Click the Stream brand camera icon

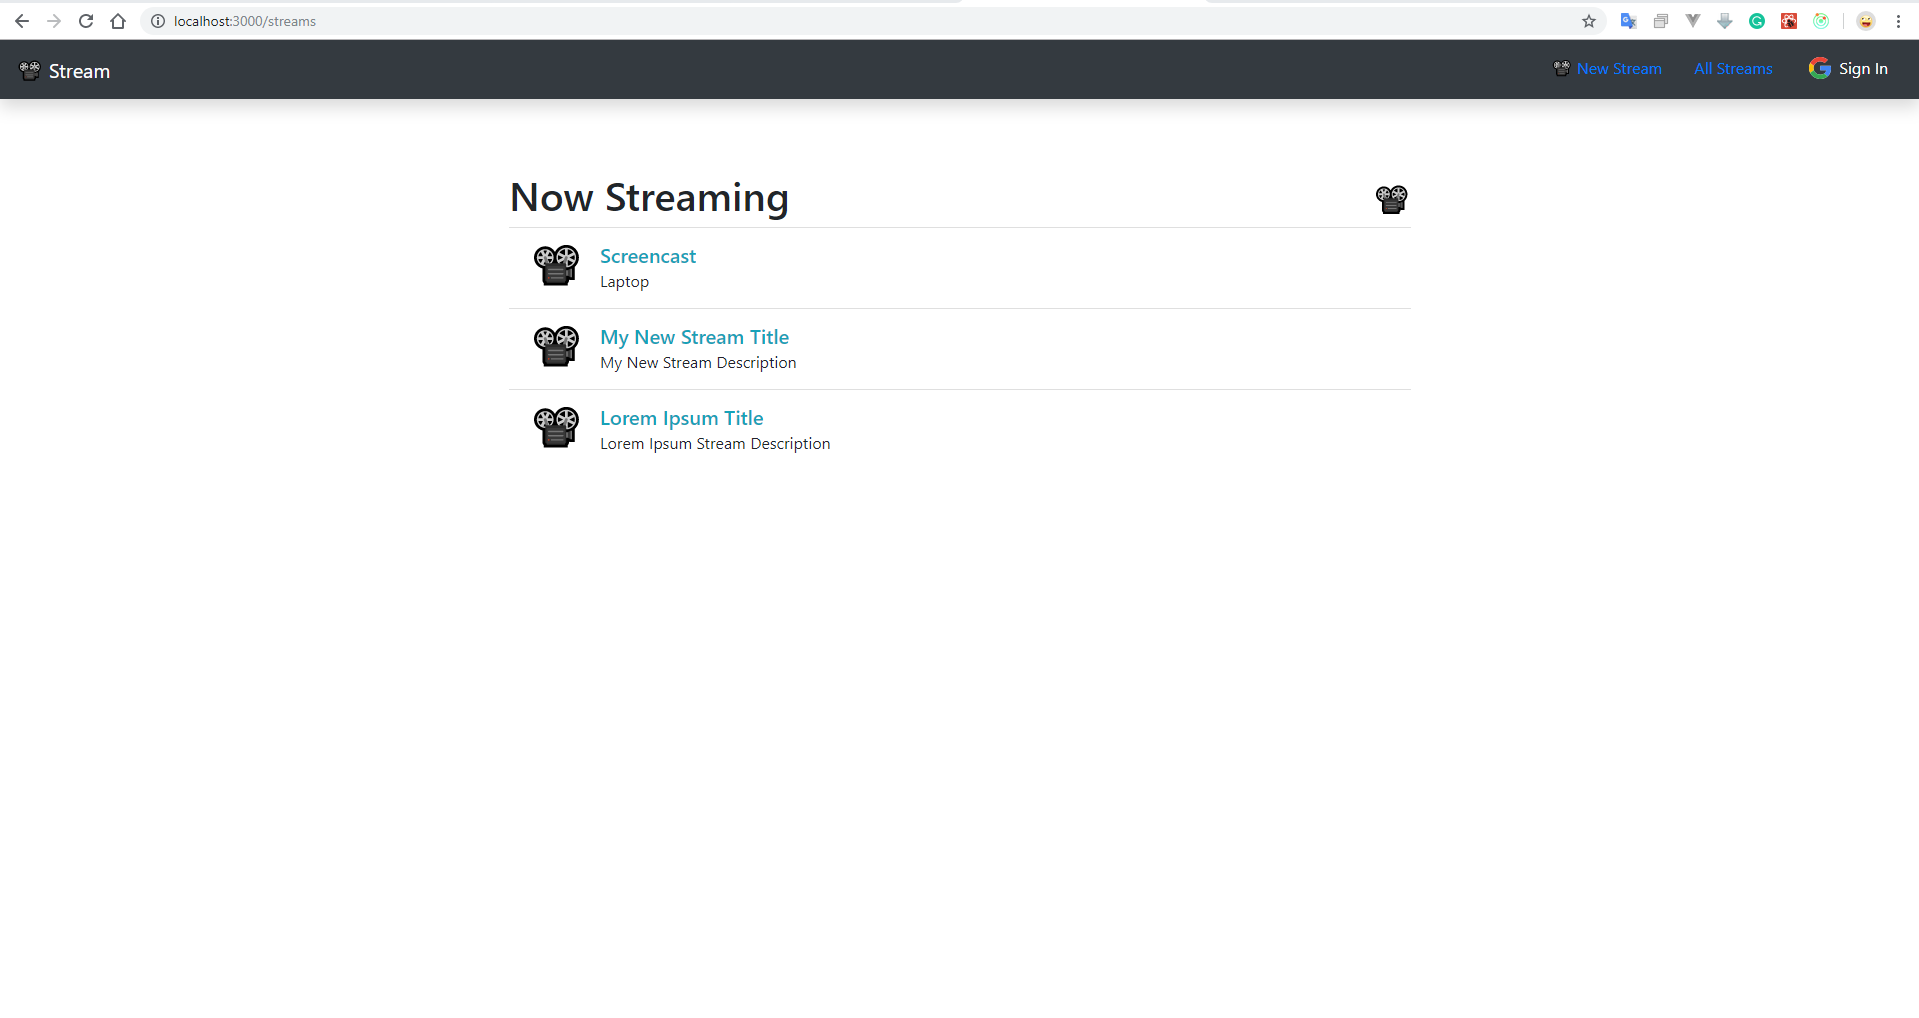(x=30, y=70)
